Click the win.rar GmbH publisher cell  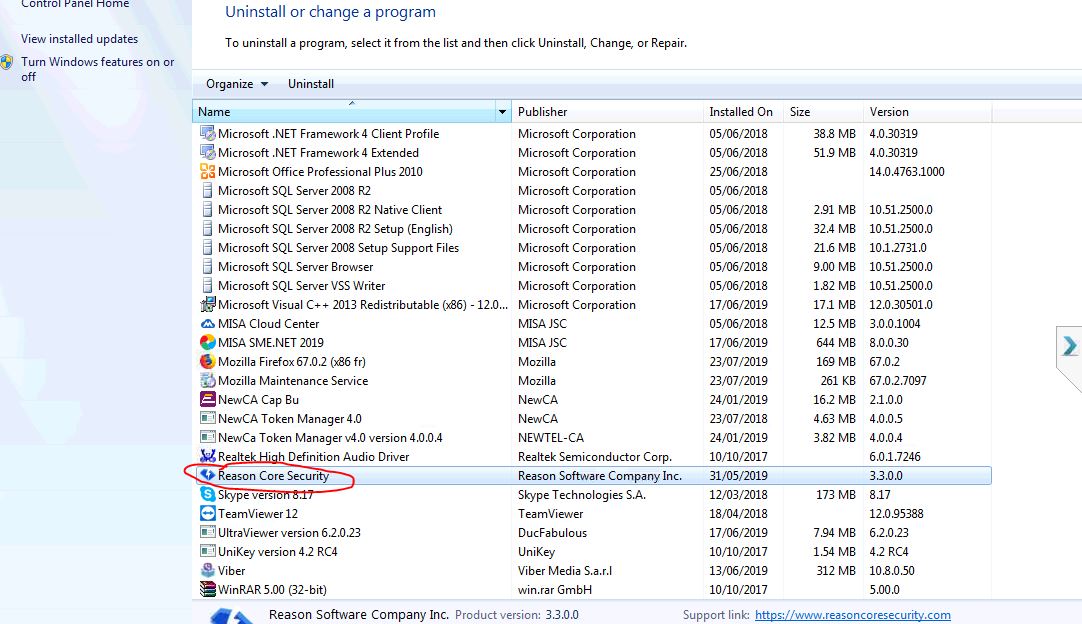(555, 589)
